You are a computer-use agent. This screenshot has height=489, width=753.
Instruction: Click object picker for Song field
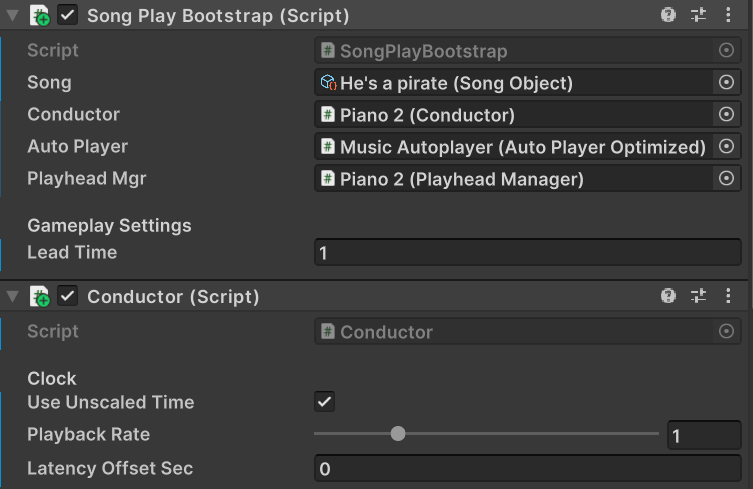(x=727, y=82)
